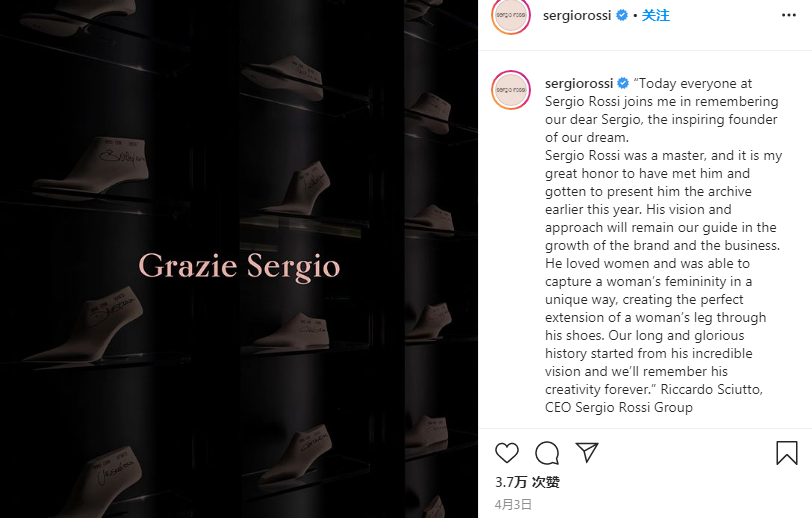812x518 pixels.
Task: Click the verified badge in the header
Action: click(x=621, y=16)
